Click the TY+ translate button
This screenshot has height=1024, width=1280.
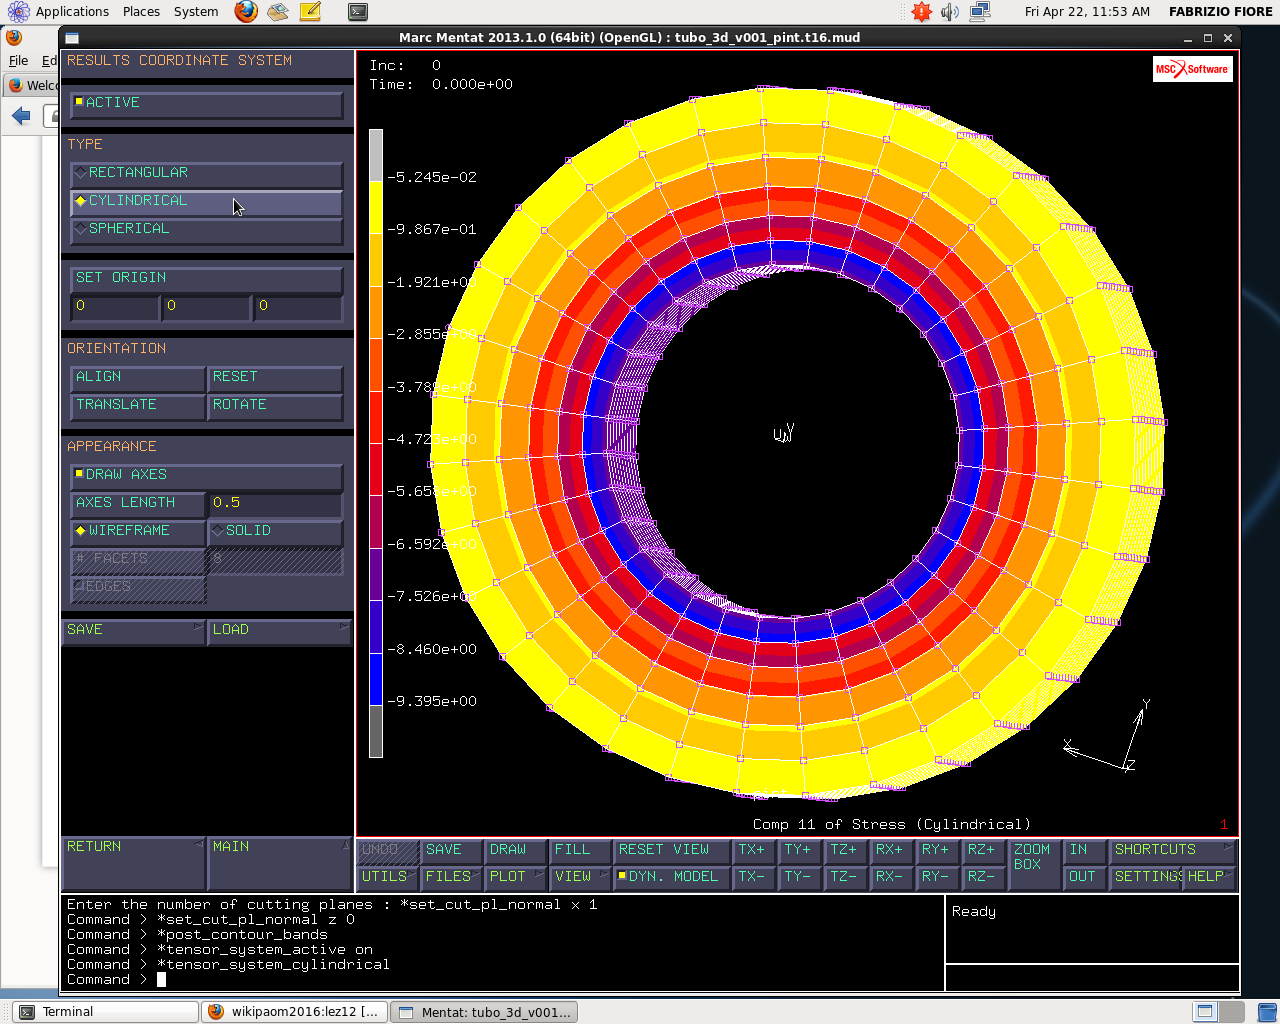pyautogui.click(x=798, y=850)
